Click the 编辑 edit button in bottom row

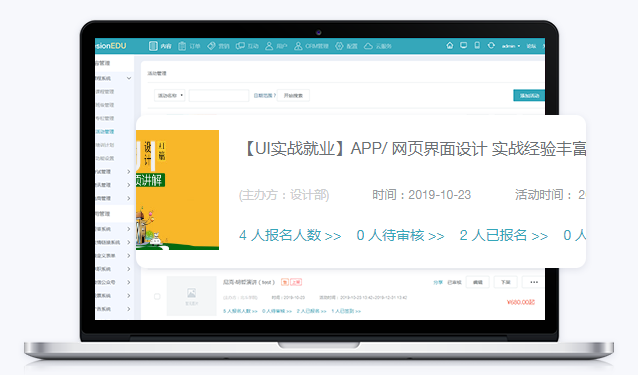click(478, 282)
